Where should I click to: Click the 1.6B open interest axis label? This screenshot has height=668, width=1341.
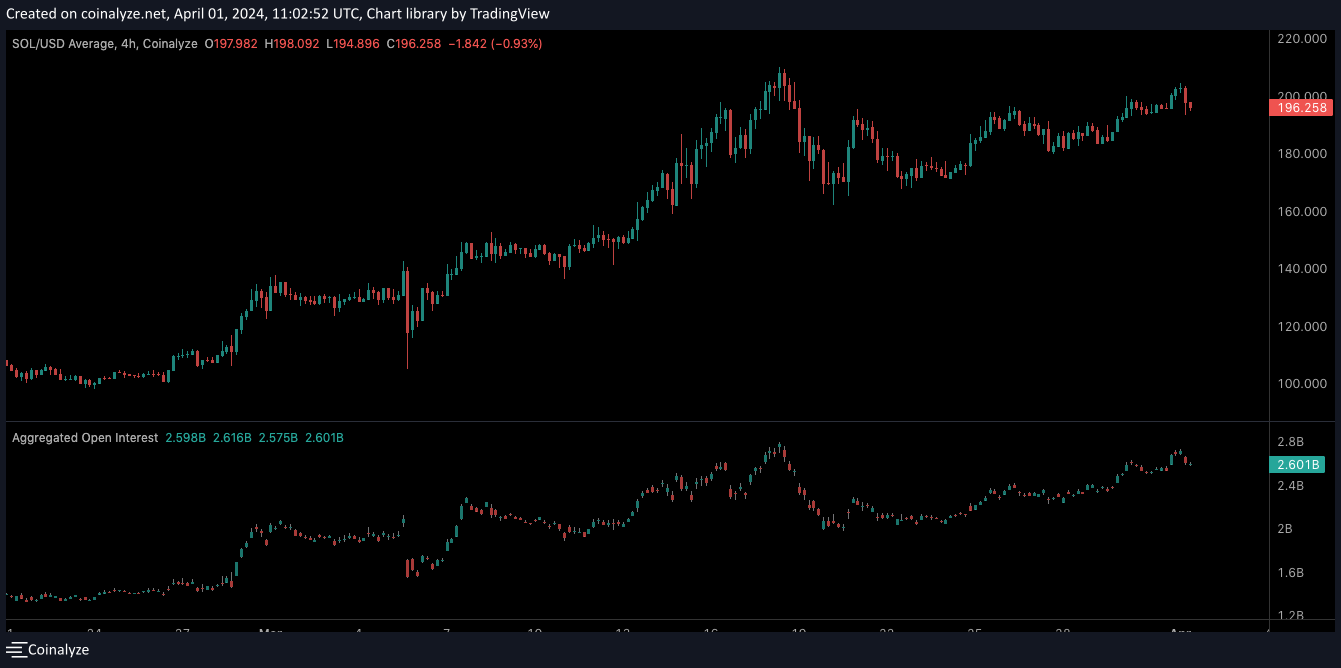tap(1291, 572)
